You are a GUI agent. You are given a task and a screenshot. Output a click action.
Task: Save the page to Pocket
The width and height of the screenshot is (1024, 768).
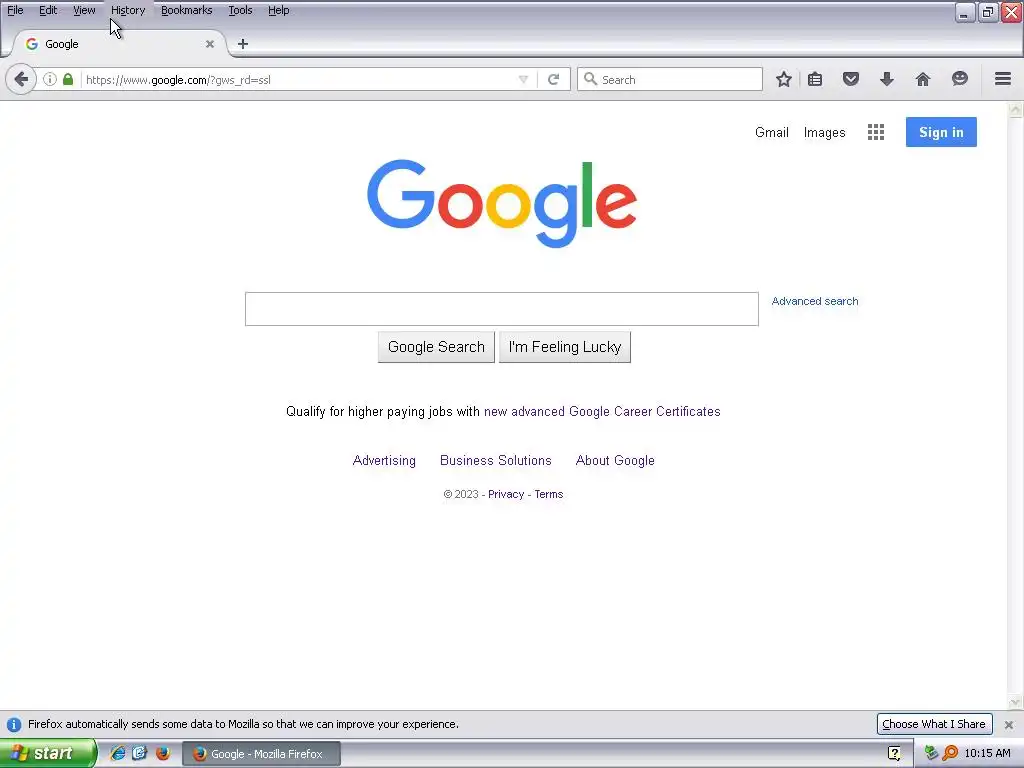[850, 80]
